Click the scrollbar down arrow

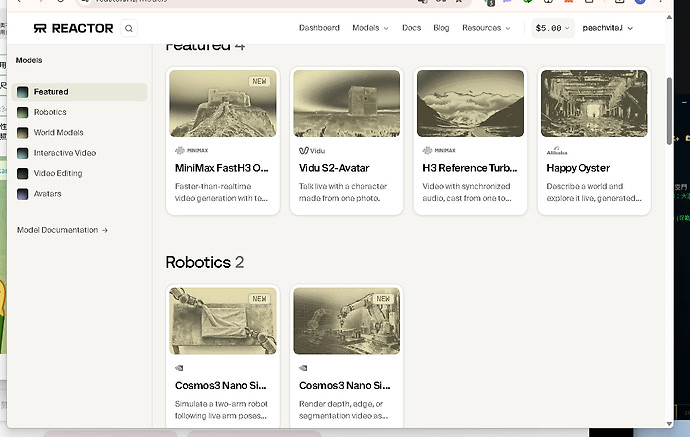(669, 424)
